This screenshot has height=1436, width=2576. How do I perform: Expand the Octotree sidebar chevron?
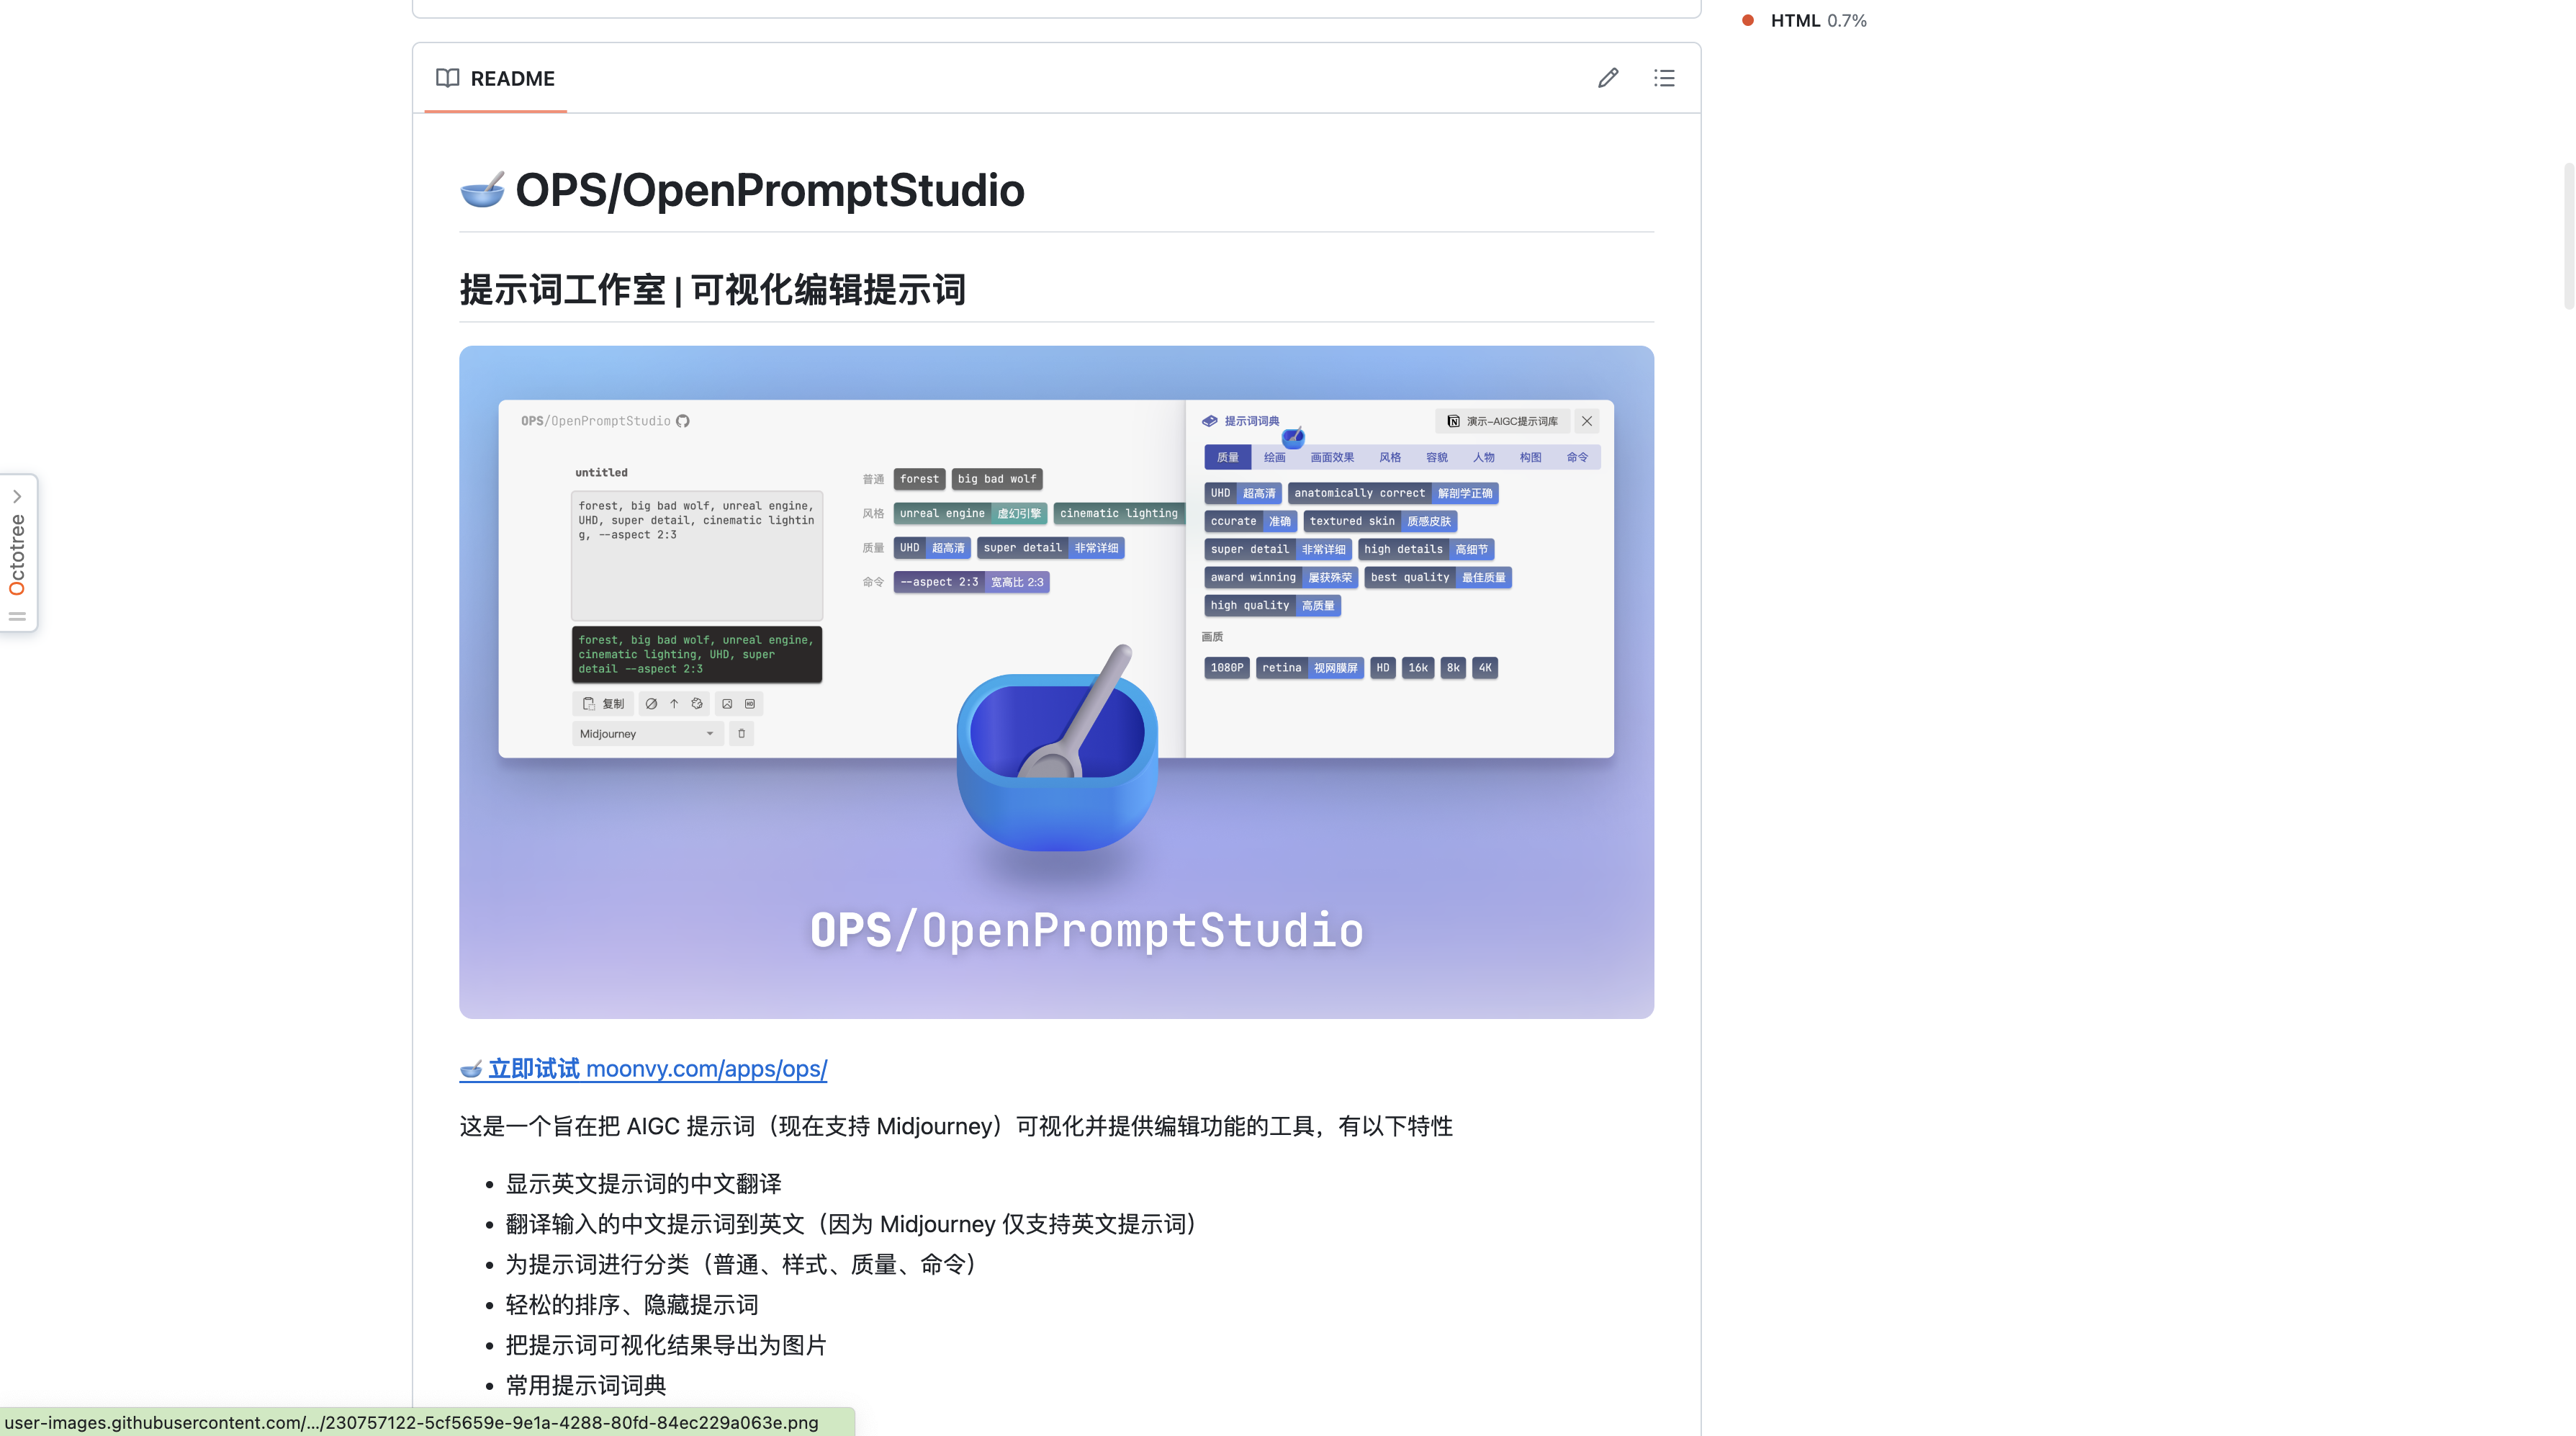(17, 496)
